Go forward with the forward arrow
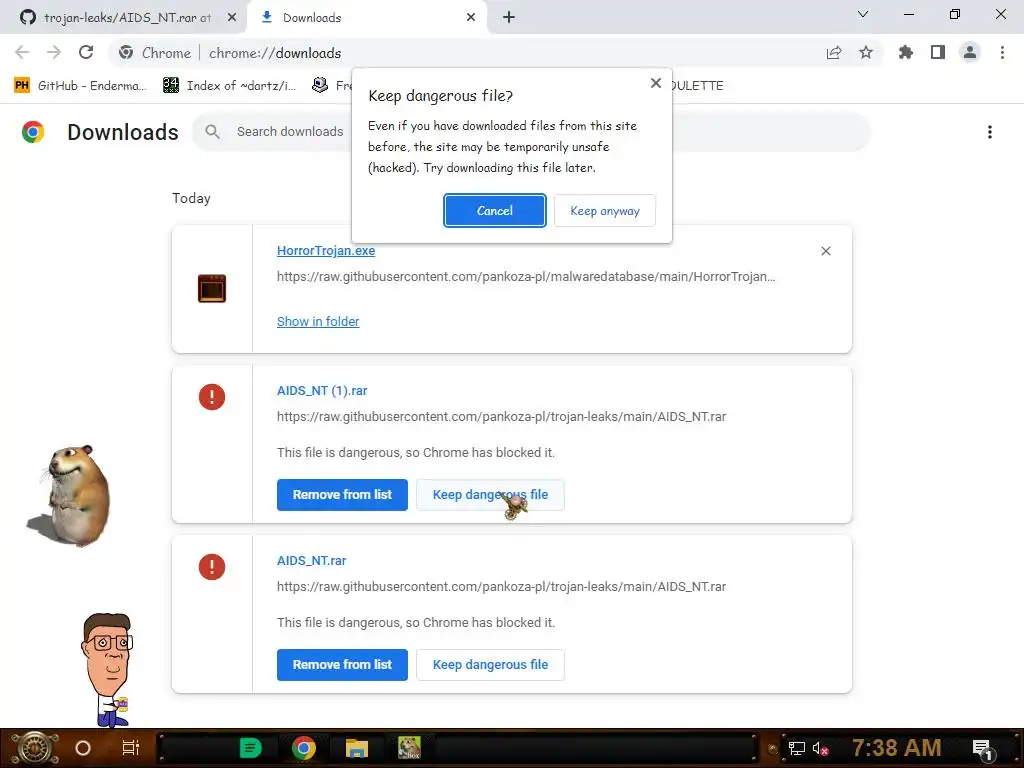 coord(54,52)
